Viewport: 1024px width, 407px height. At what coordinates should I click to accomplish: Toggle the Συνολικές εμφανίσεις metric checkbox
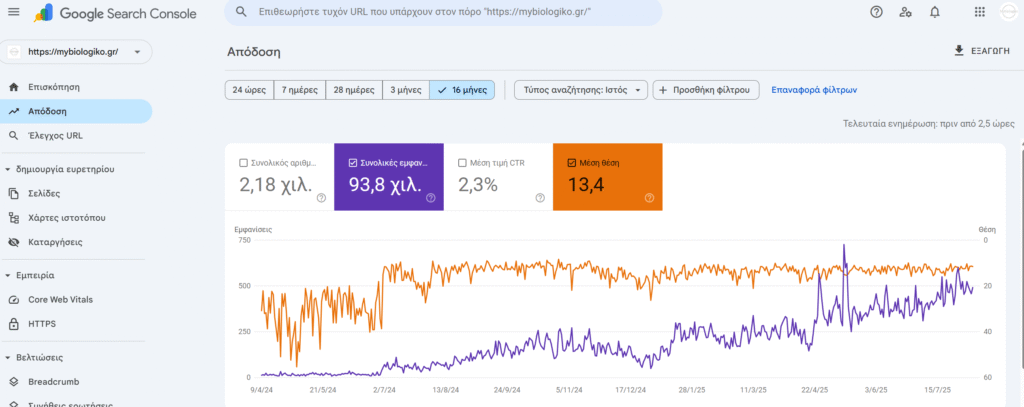tap(353, 163)
